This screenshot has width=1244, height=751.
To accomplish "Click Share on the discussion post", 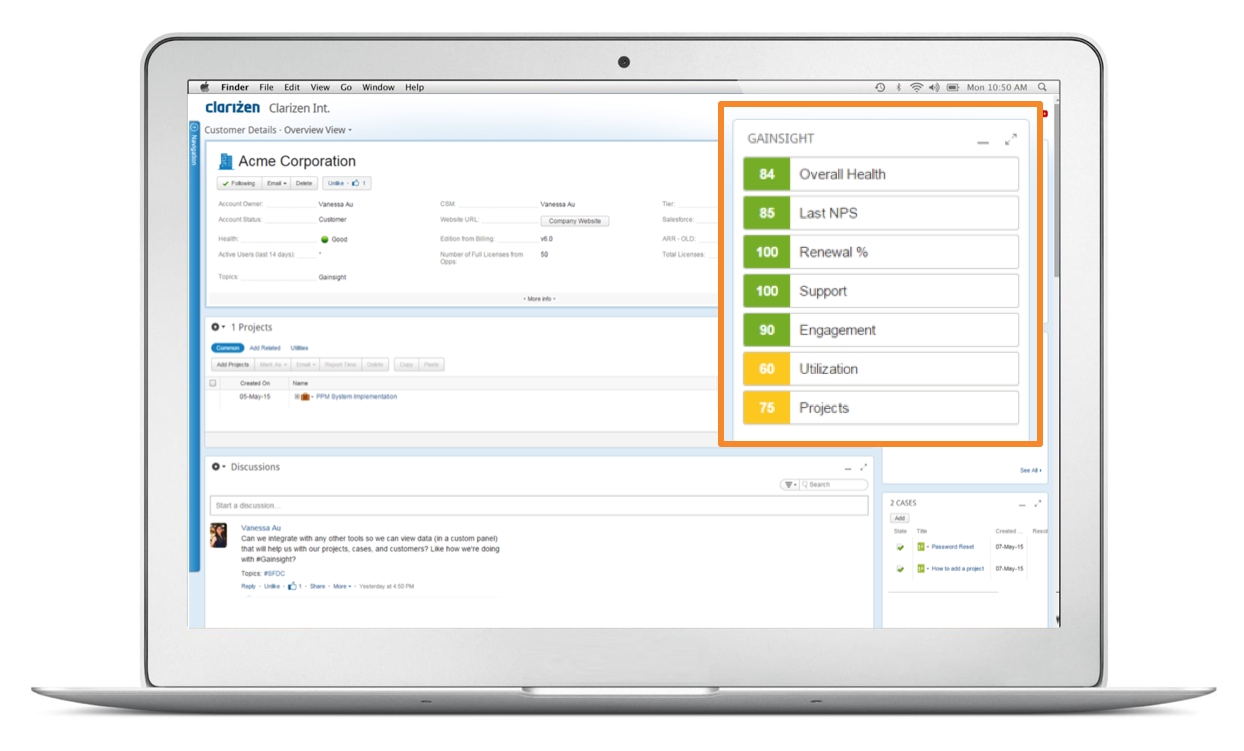I will 317,586.
